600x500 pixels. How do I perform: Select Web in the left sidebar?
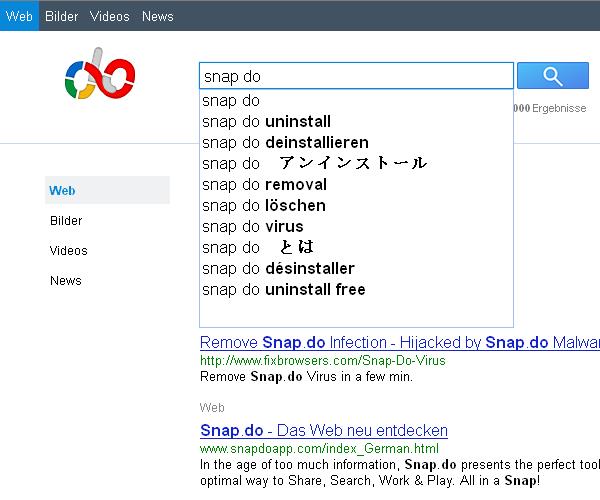[107, 190]
